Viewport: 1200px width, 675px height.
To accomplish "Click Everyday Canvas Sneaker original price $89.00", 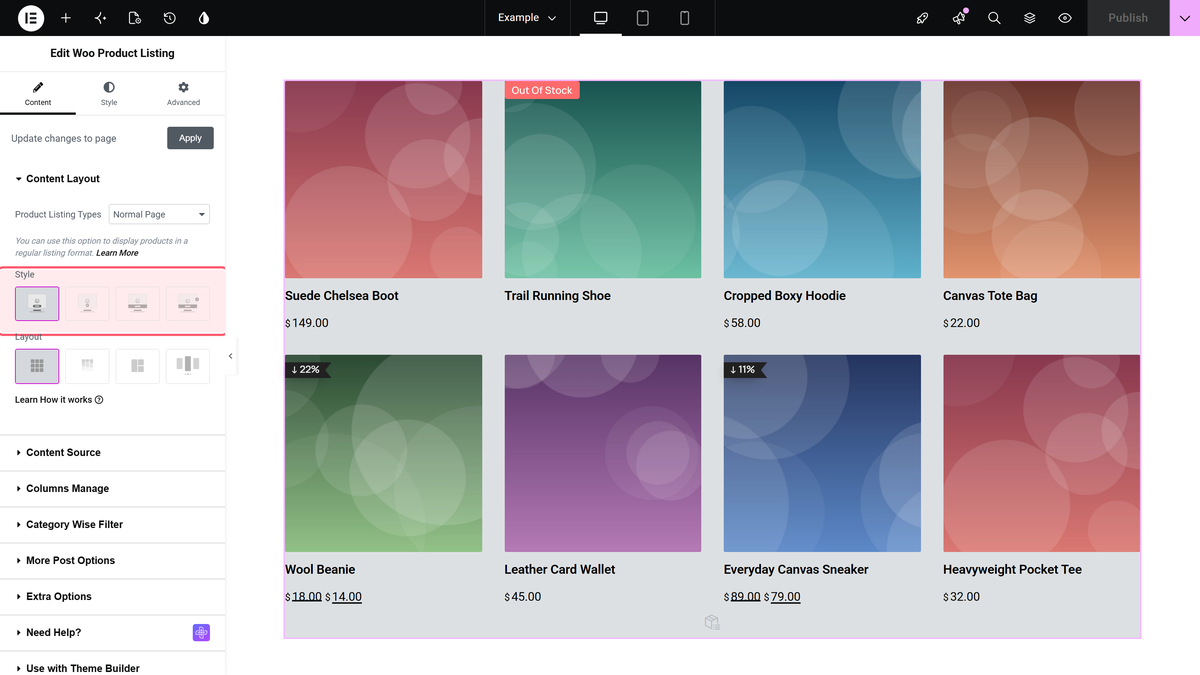I will (742, 597).
